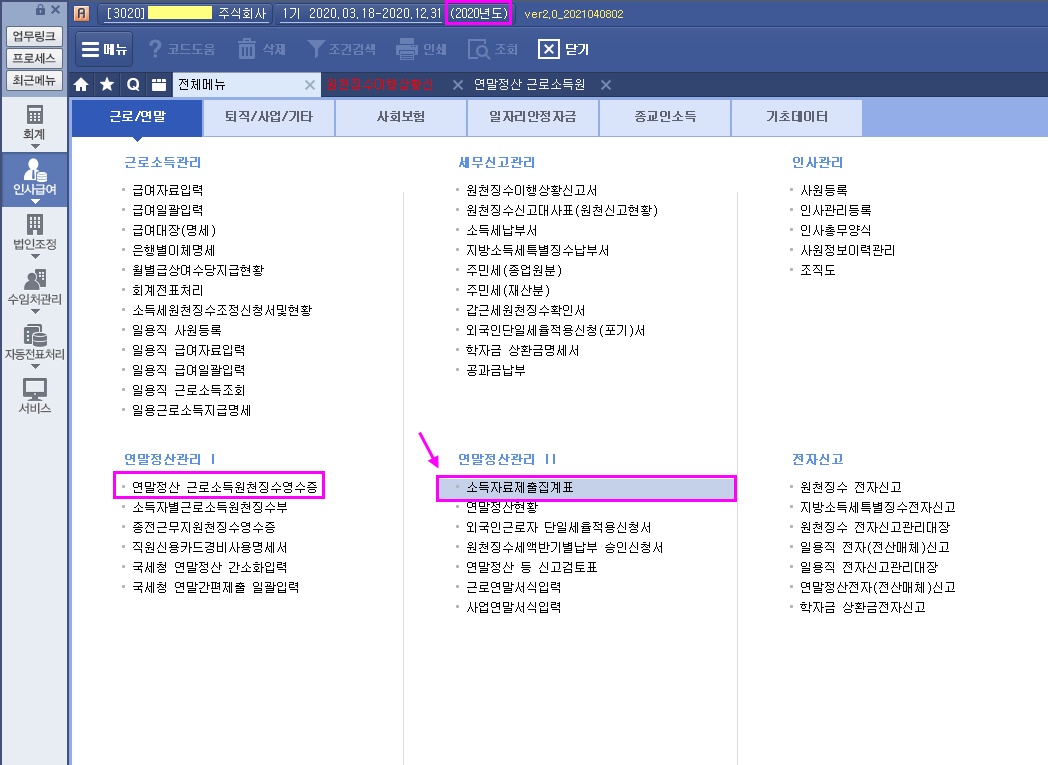Open 일용직 사원등록 menu item
This screenshot has width=1048, height=765.
click(x=176, y=330)
